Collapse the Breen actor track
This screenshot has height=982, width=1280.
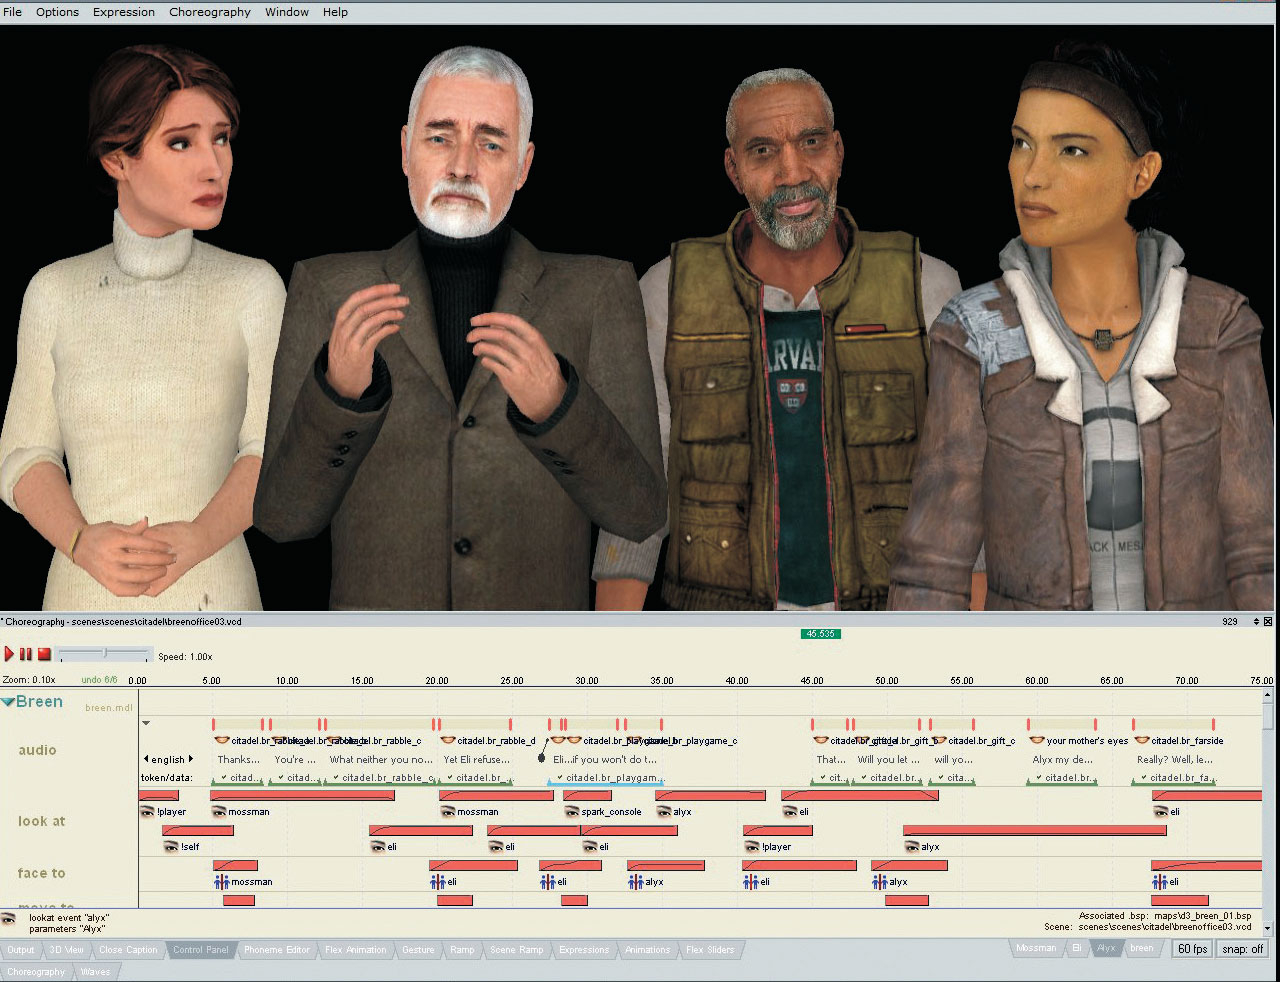point(8,702)
